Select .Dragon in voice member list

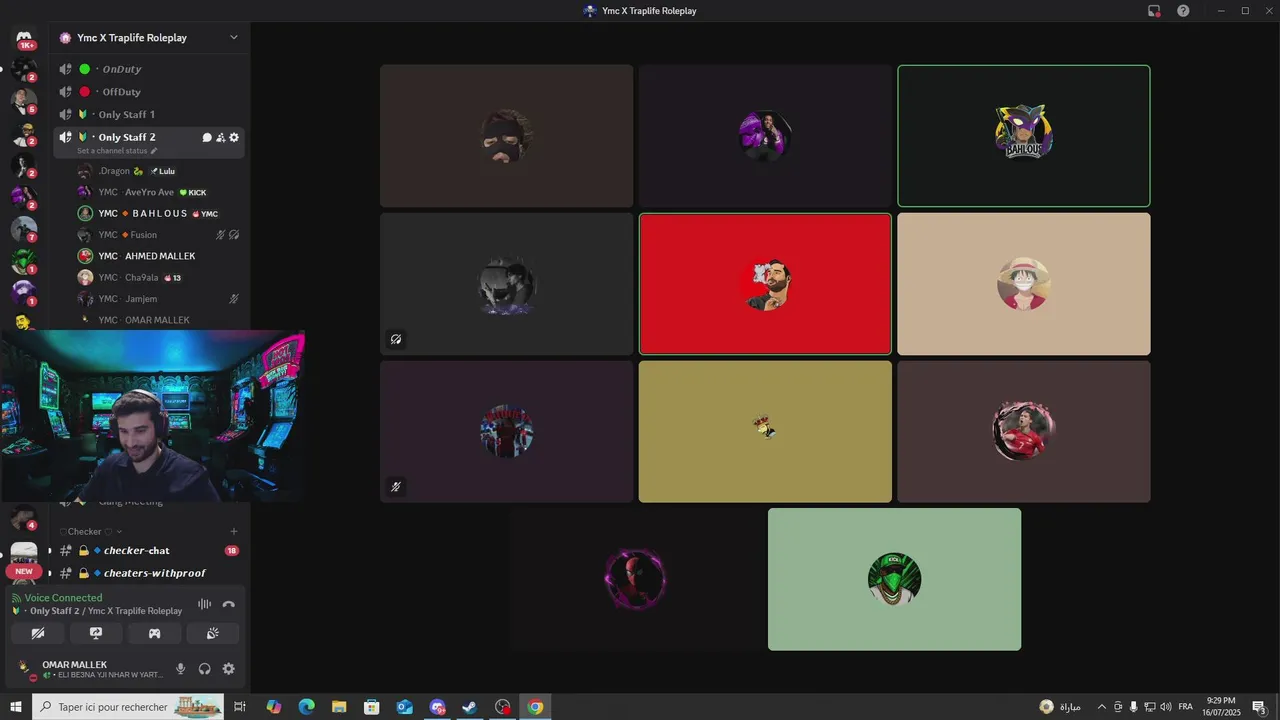[158, 171]
